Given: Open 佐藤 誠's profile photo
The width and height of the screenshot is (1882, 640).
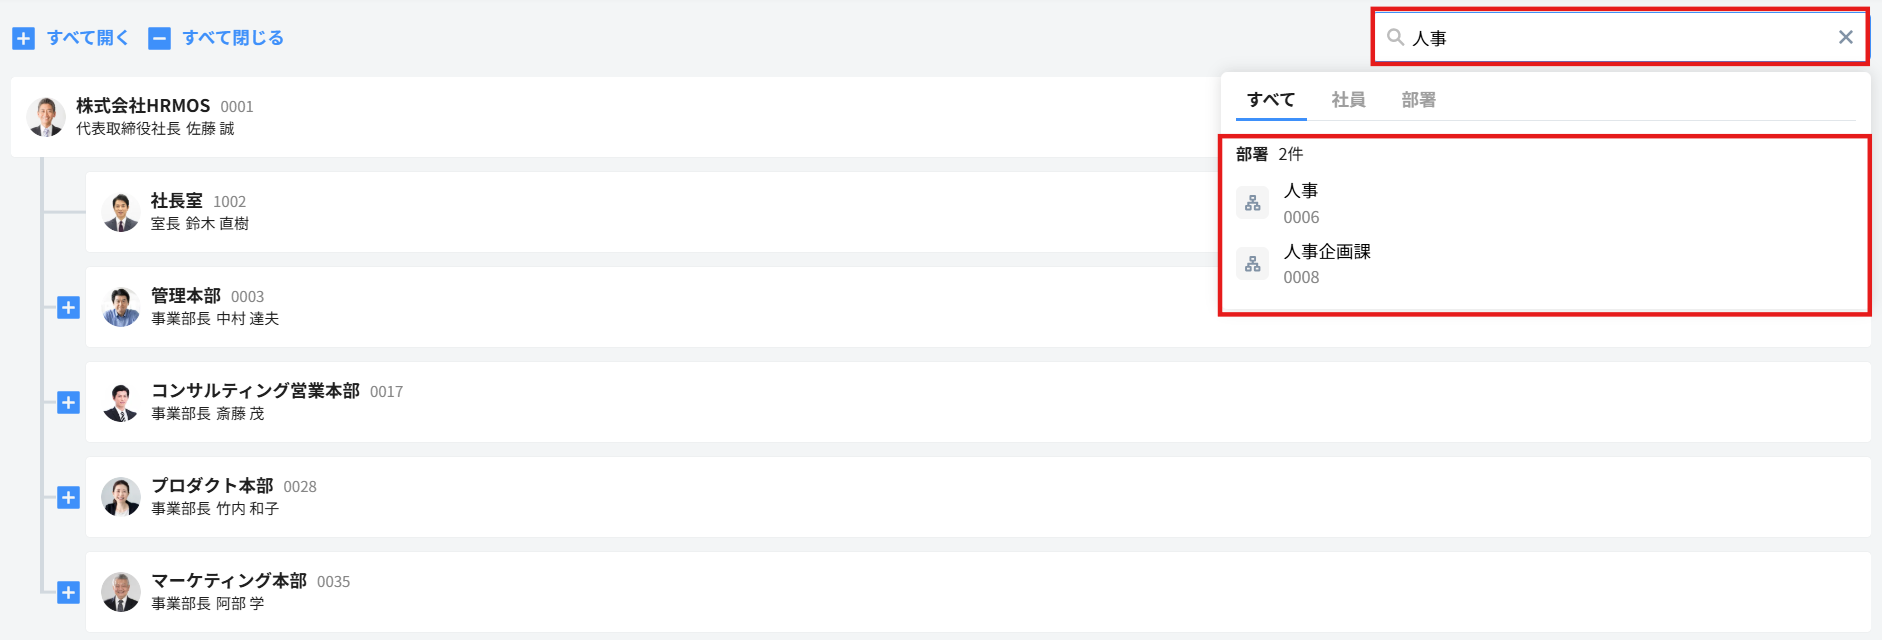Looking at the screenshot, I should click(46, 117).
